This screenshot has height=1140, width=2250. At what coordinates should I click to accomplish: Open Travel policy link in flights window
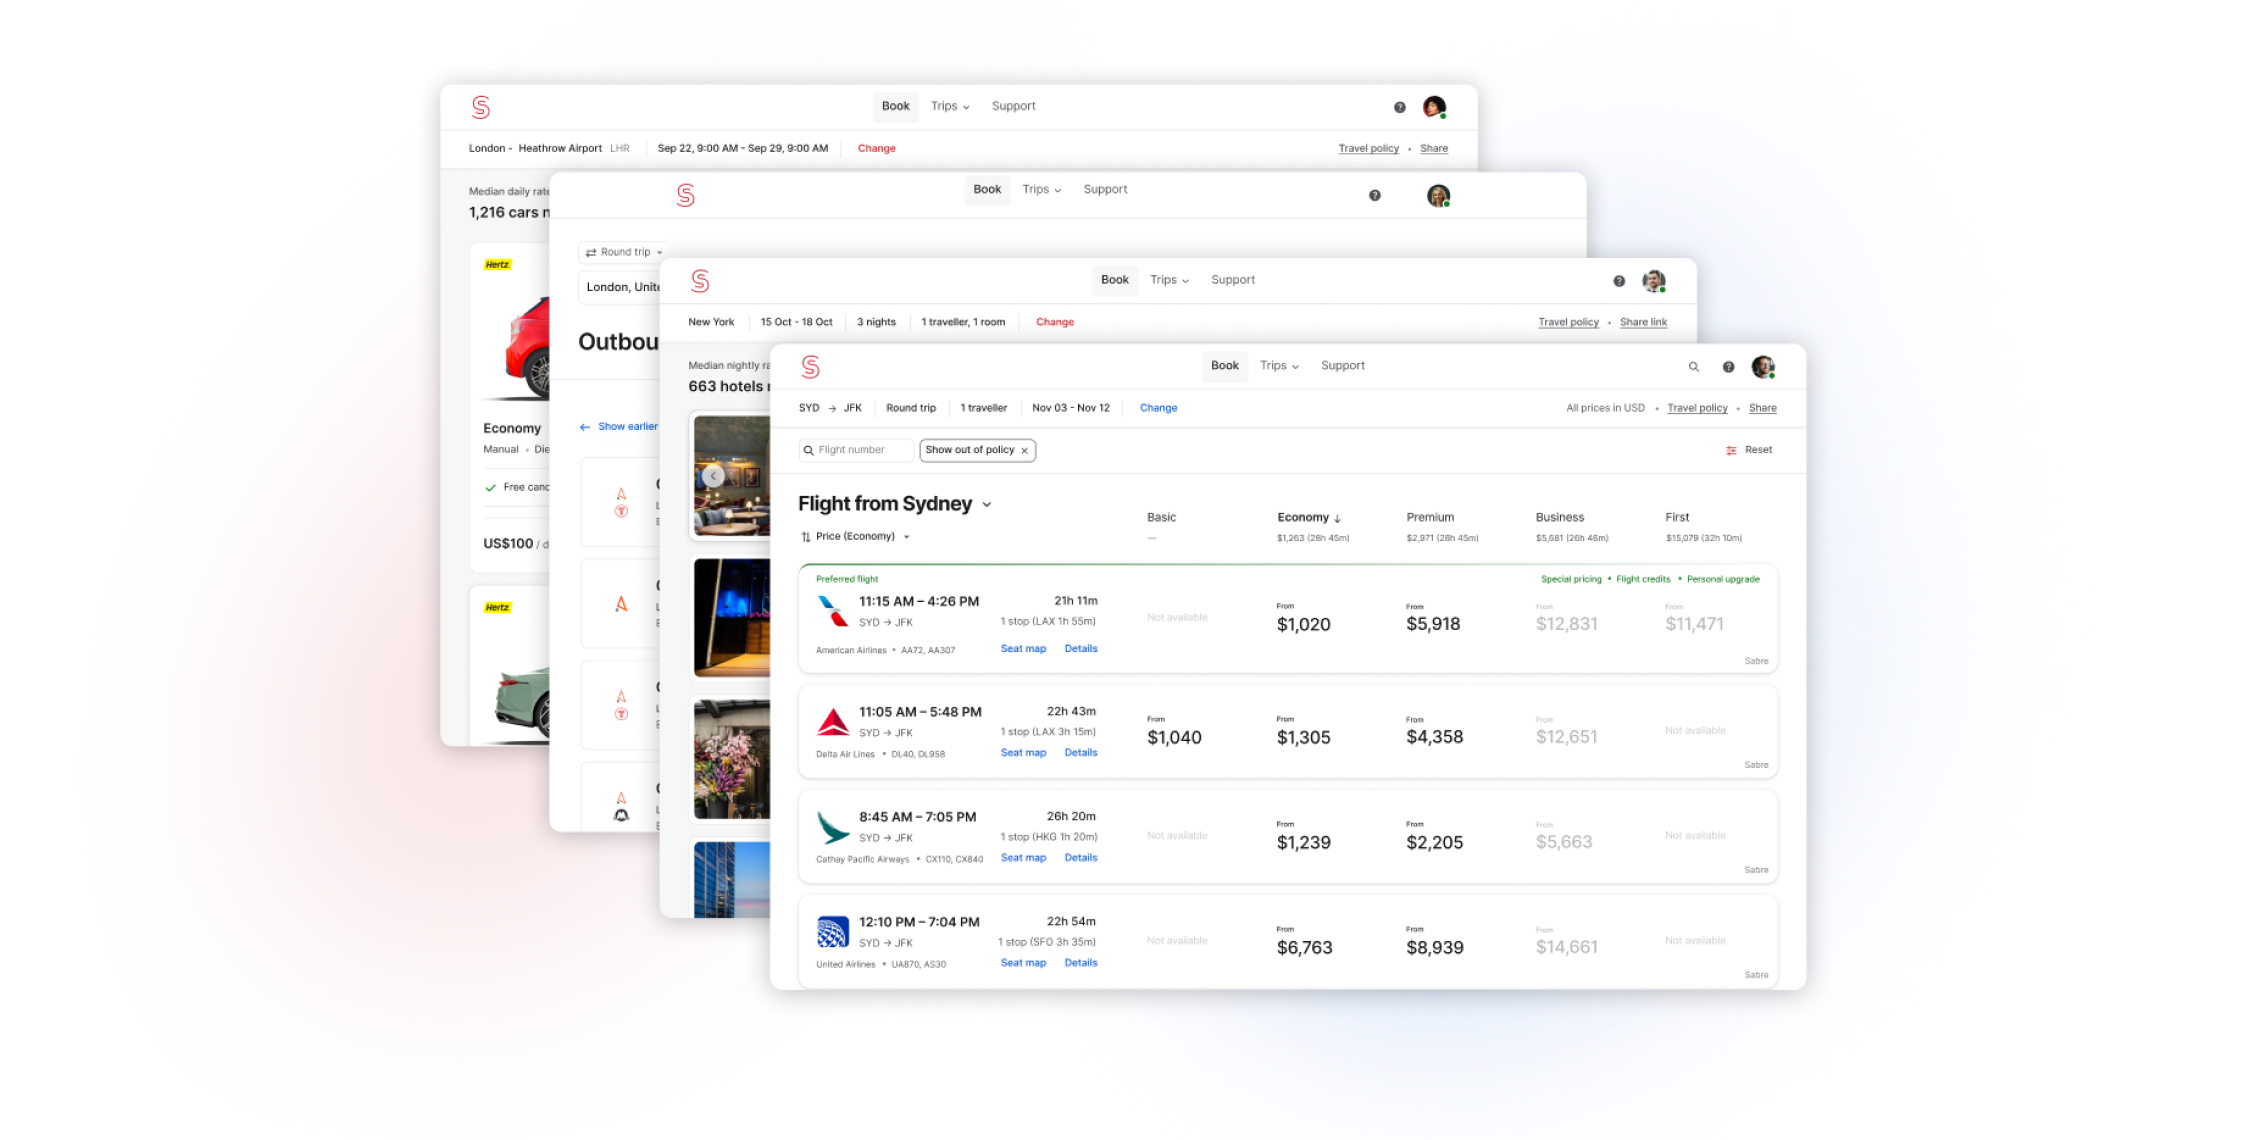click(x=1697, y=408)
